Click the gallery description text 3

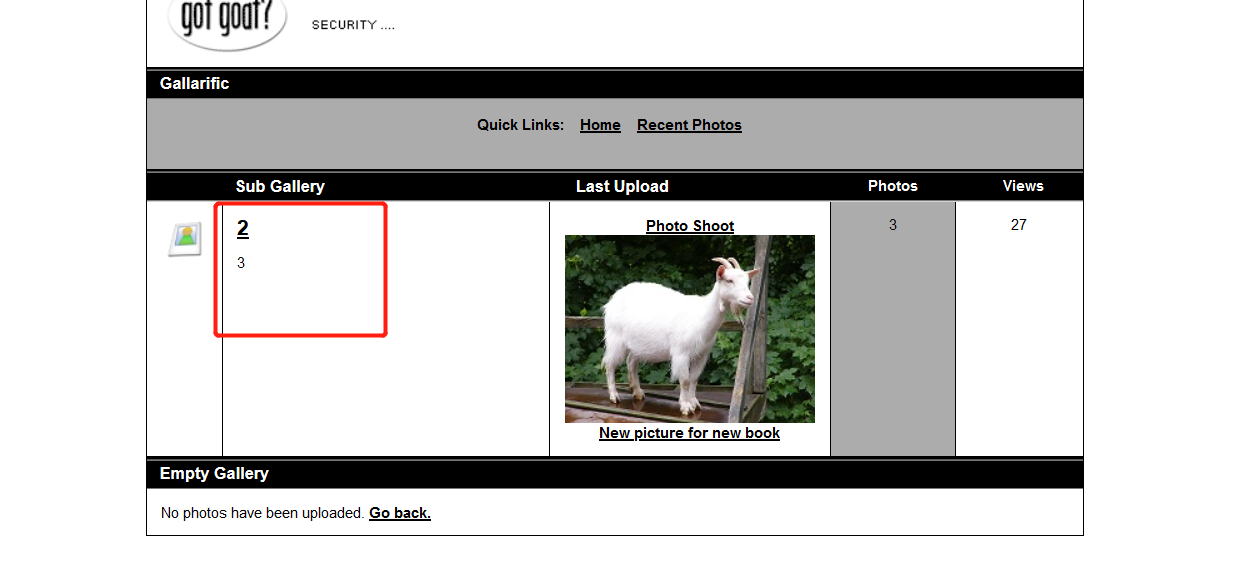[x=241, y=263]
